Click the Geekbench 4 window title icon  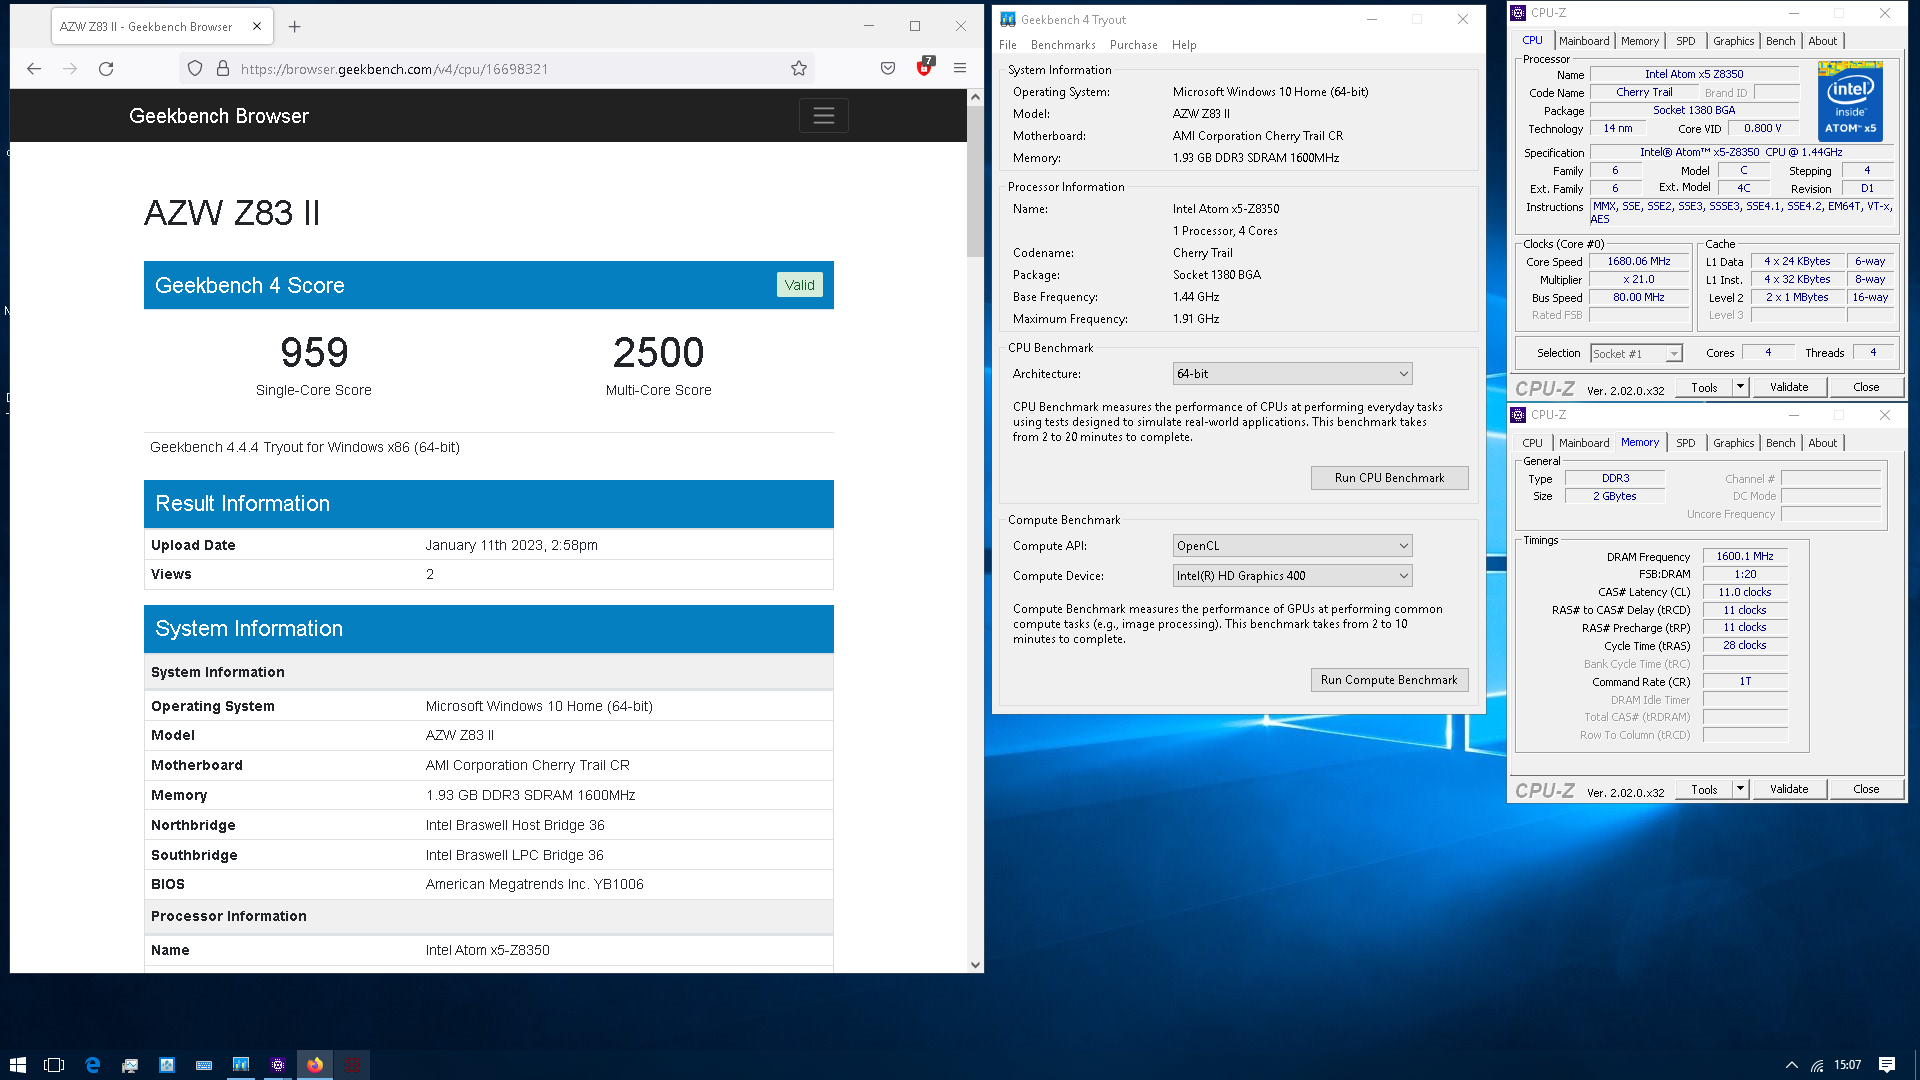point(1007,19)
